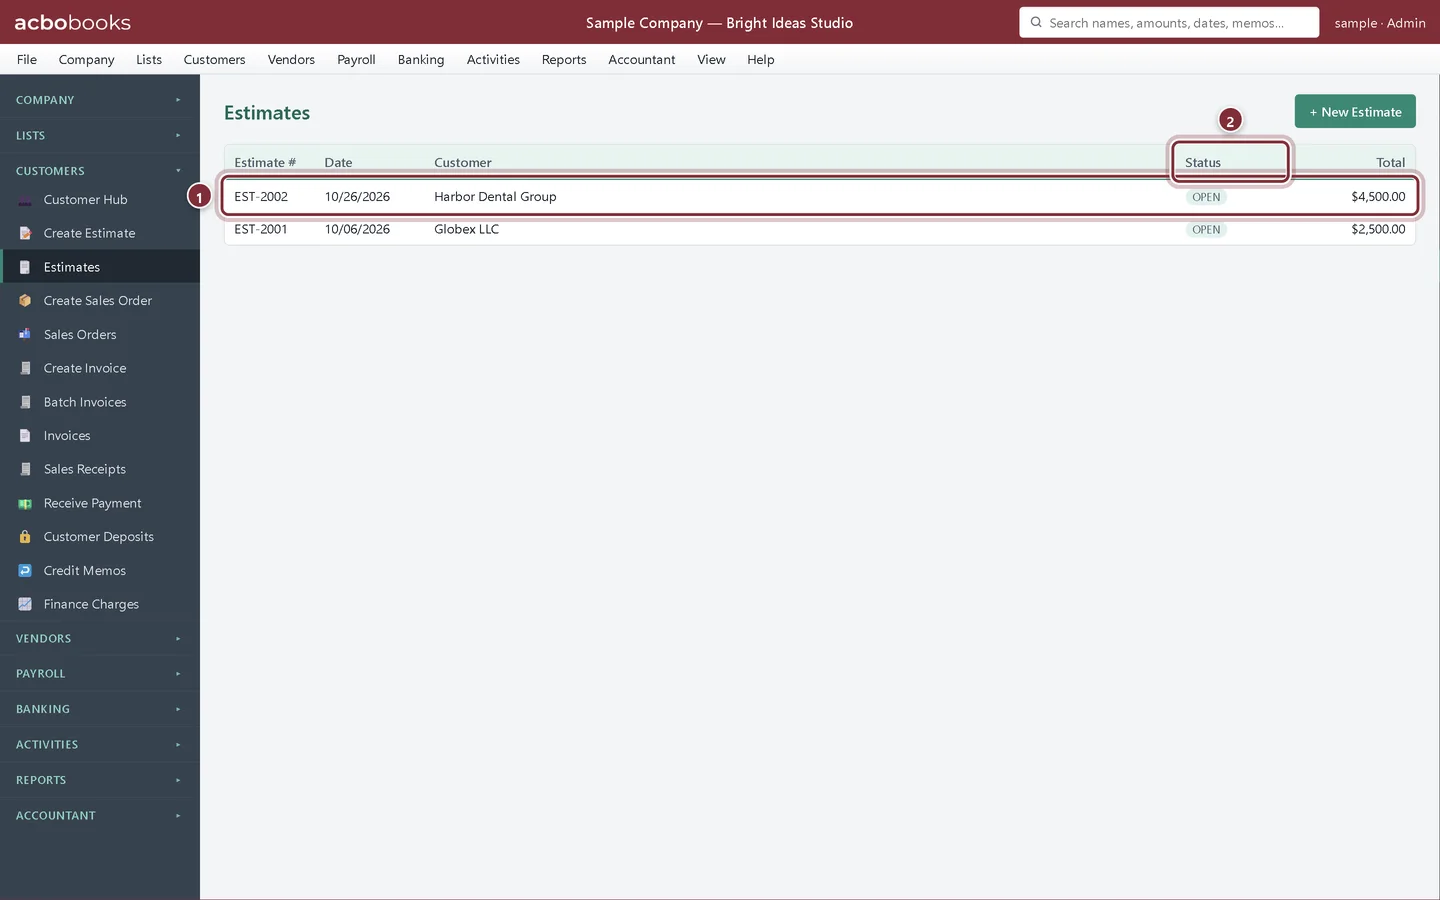
Task: Sort by the Total column header
Action: pos(1390,162)
